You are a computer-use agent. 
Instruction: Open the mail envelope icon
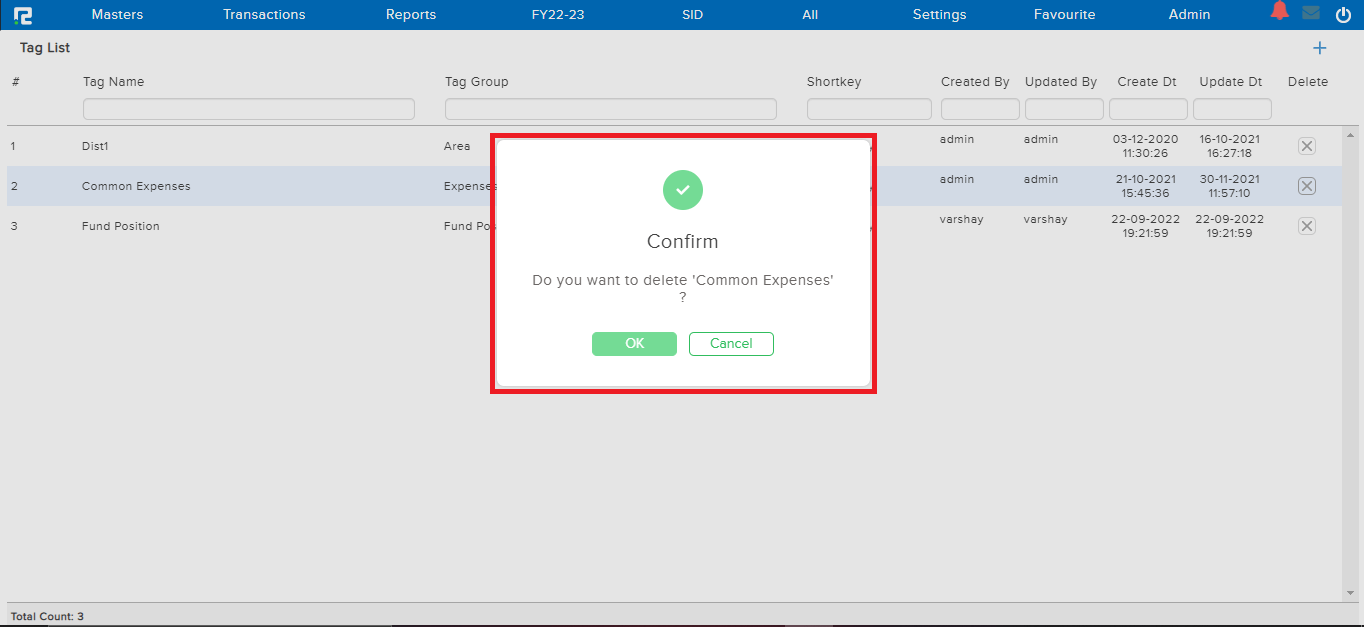click(1311, 14)
